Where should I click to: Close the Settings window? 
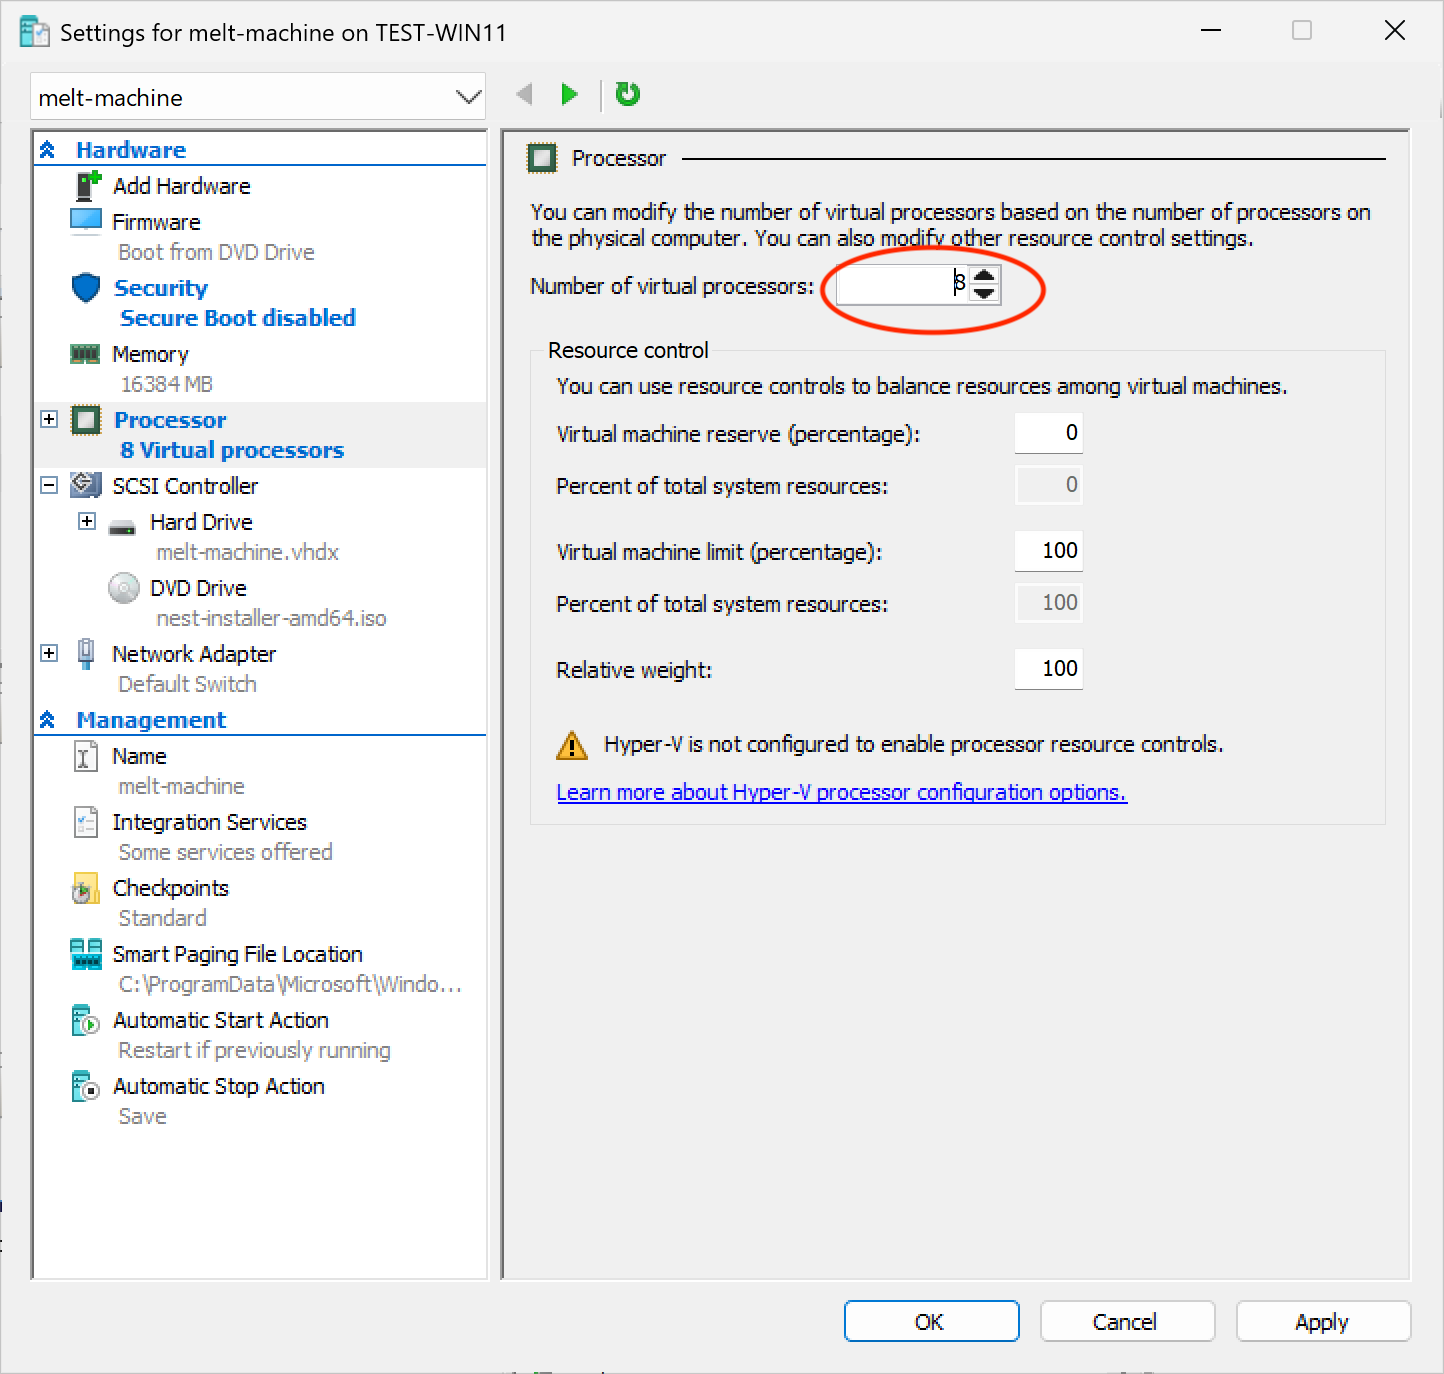point(1395,31)
